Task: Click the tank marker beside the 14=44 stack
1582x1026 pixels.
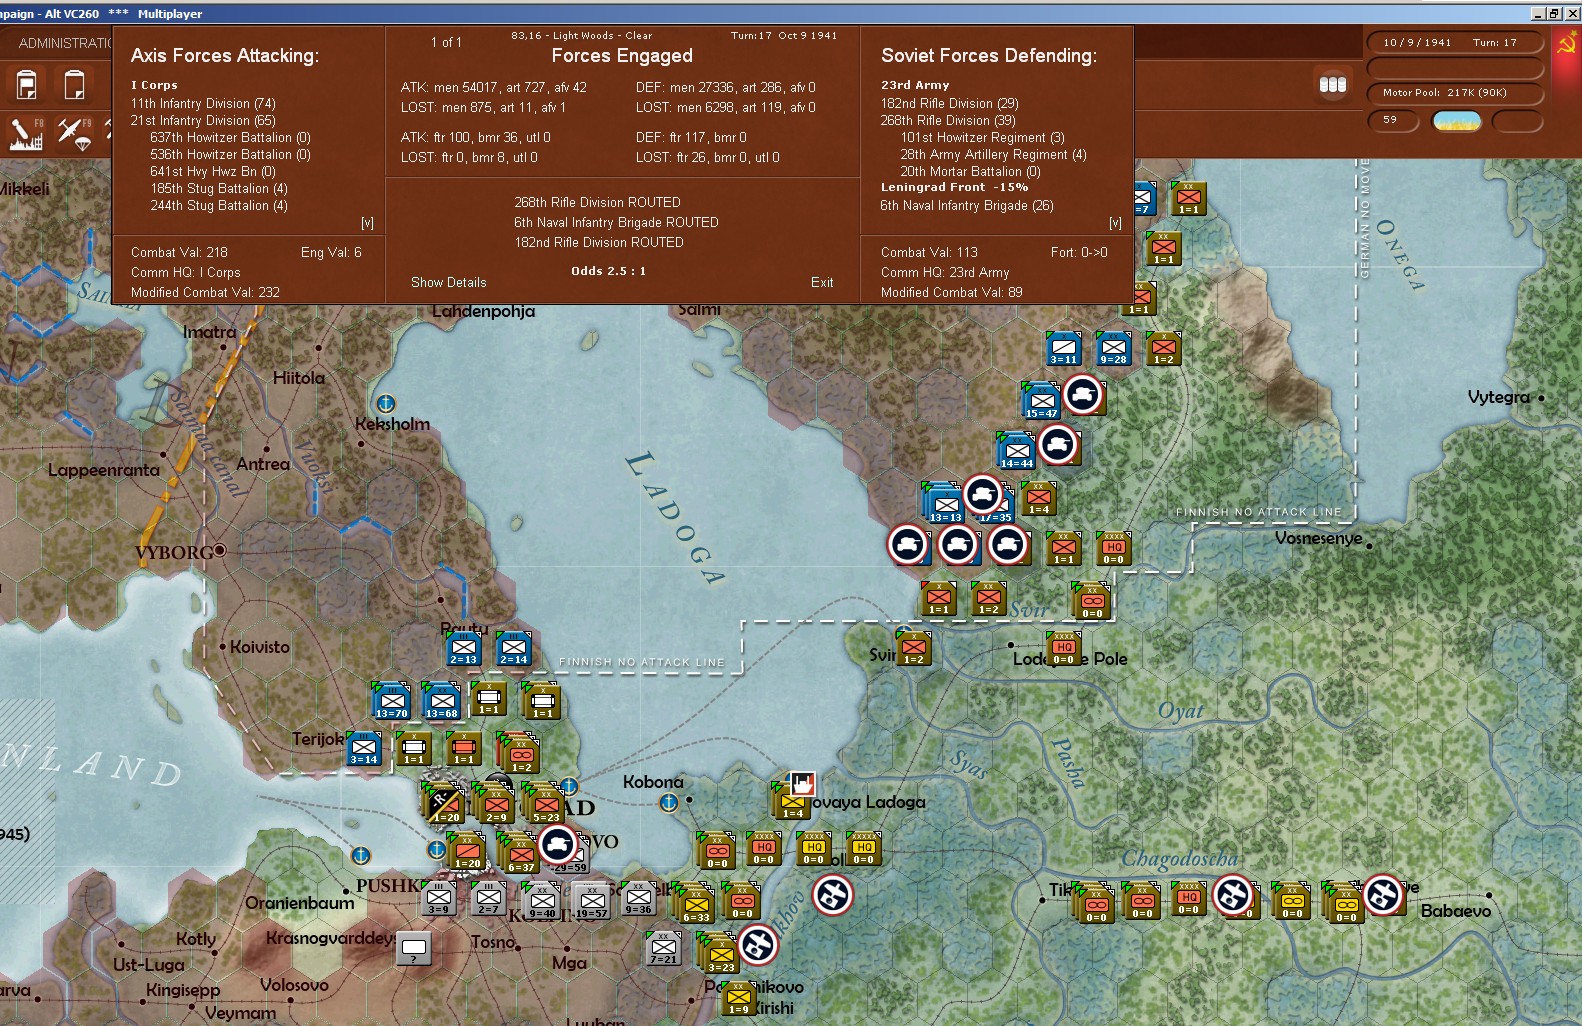Action: (1058, 445)
